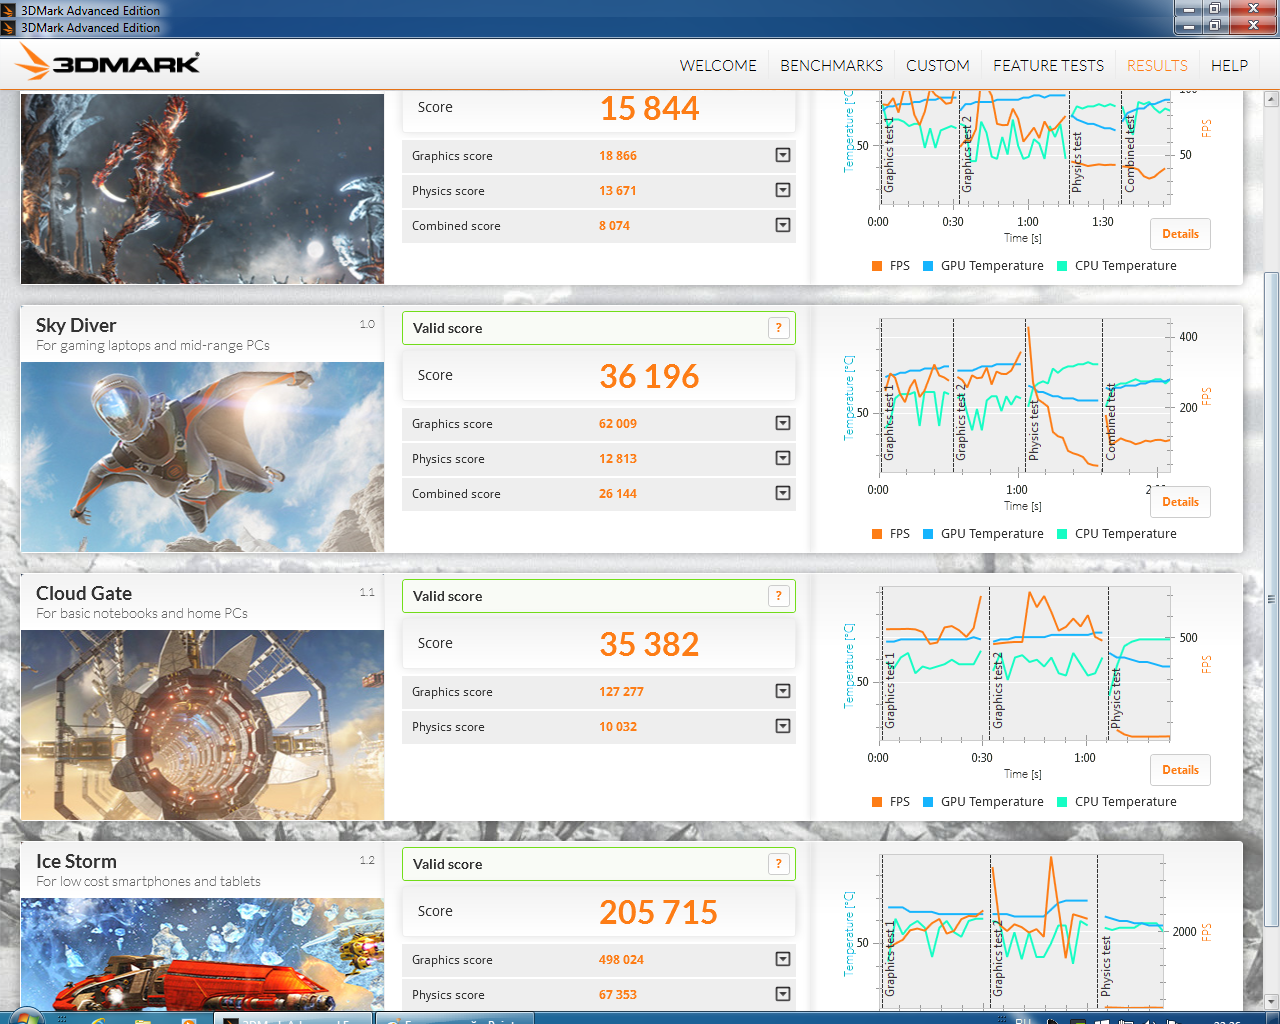Click the 3DMark logo in the header
The width and height of the screenshot is (1280, 1024).
pyautogui.click(x=108, y=63)
